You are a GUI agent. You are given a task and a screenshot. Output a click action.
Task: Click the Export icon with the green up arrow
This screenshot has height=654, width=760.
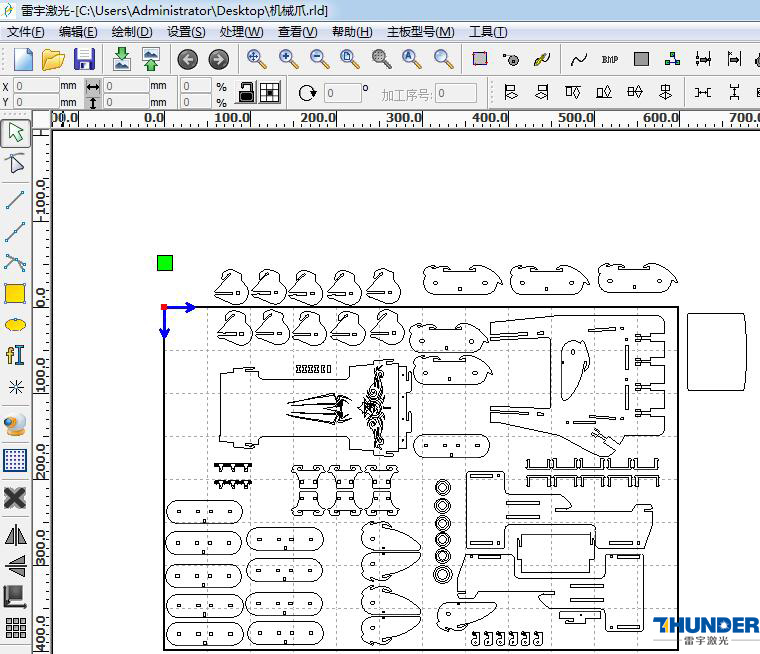[151, 59]
